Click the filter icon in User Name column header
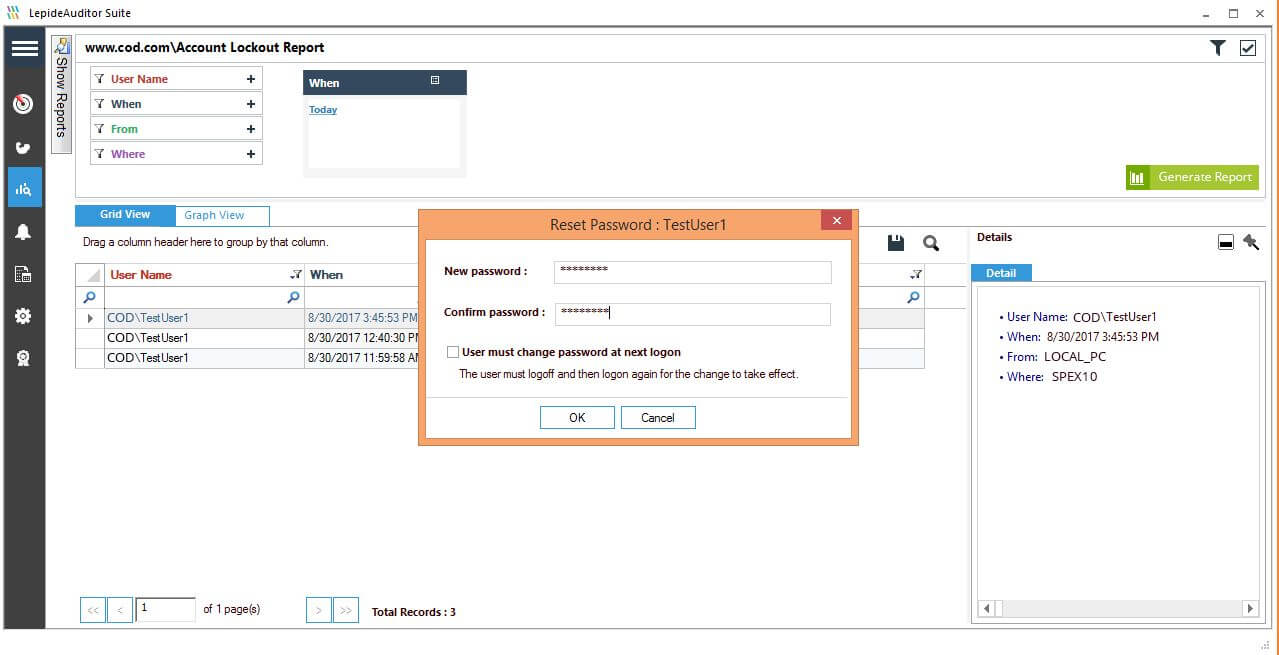Screen dimensions: 1279x655 pos(295,275)
